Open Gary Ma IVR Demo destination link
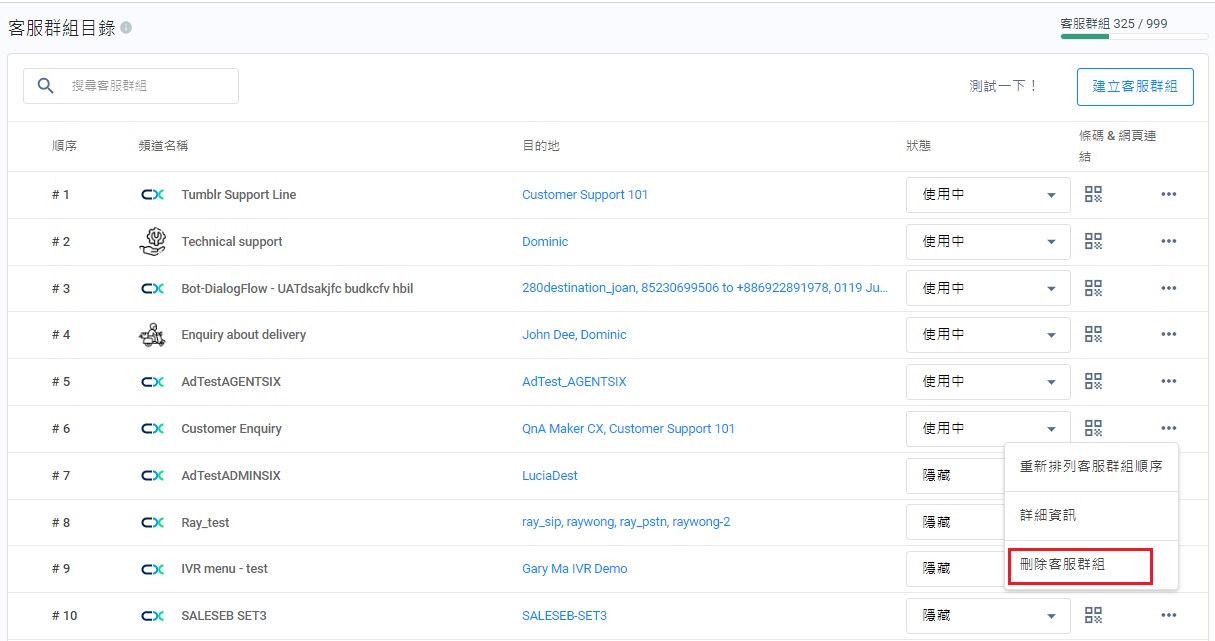The height and width of the screenshot is (641, 1215). 575,568
